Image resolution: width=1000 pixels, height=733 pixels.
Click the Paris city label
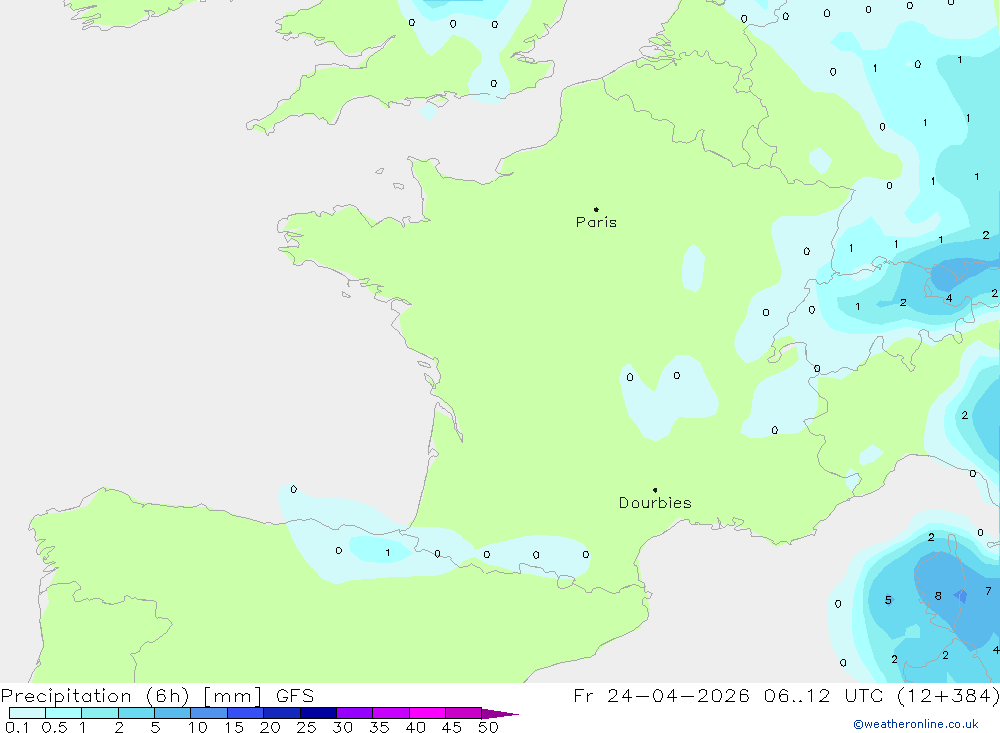596,222
